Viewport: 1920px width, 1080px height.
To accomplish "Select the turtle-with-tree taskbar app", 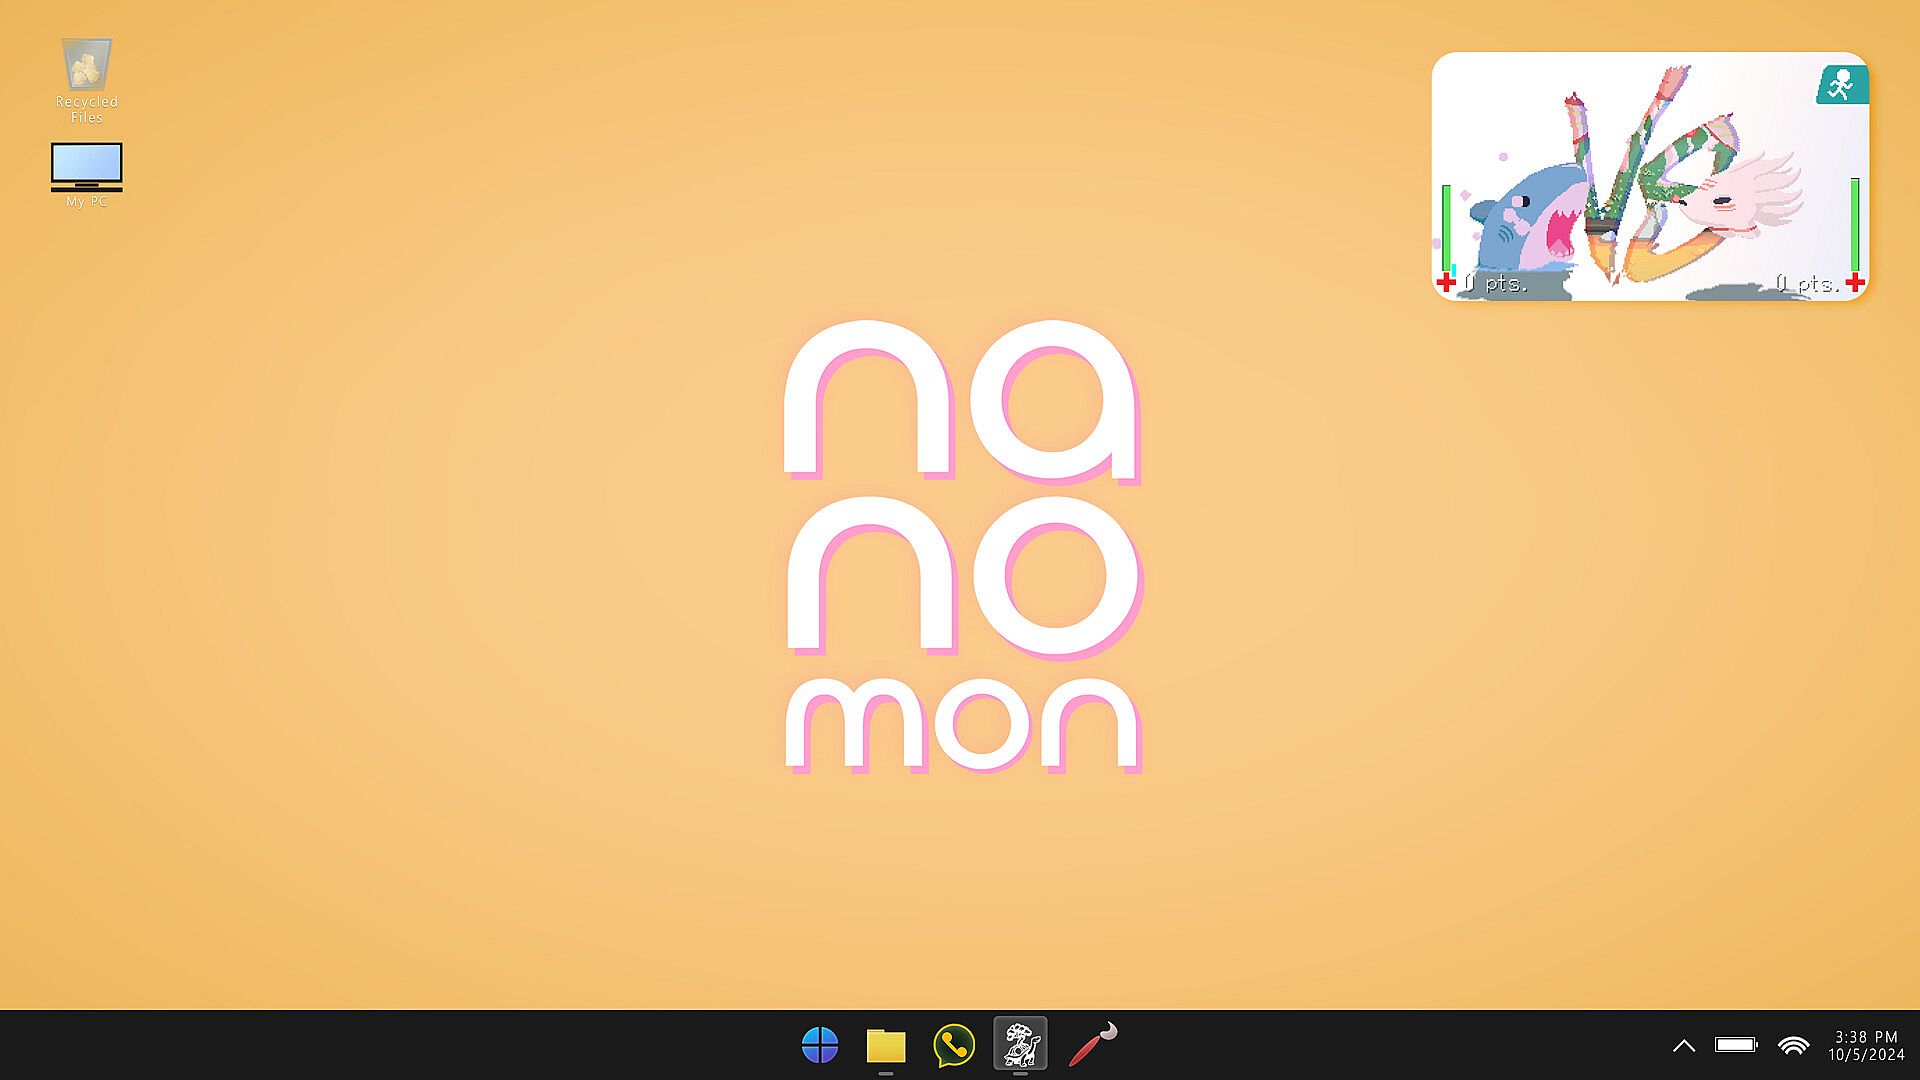I will point(1020,1044).
